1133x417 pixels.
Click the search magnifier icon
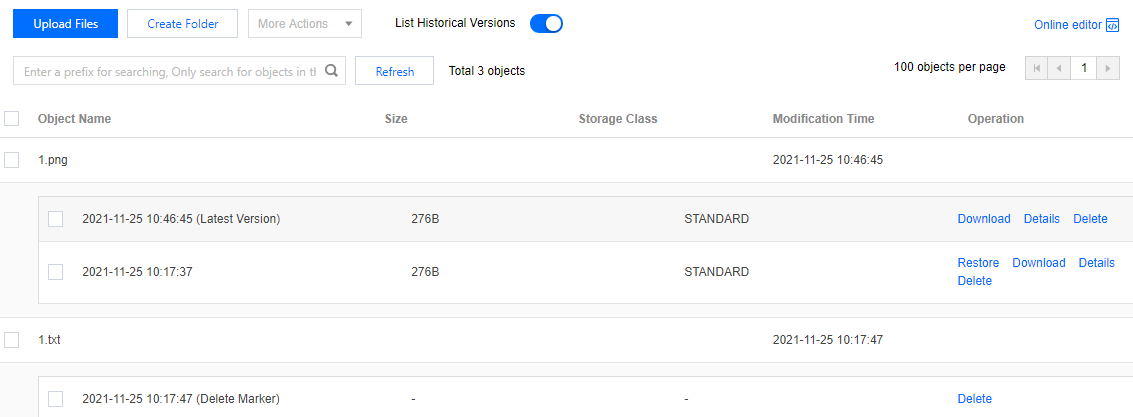(x=331, y=71)
